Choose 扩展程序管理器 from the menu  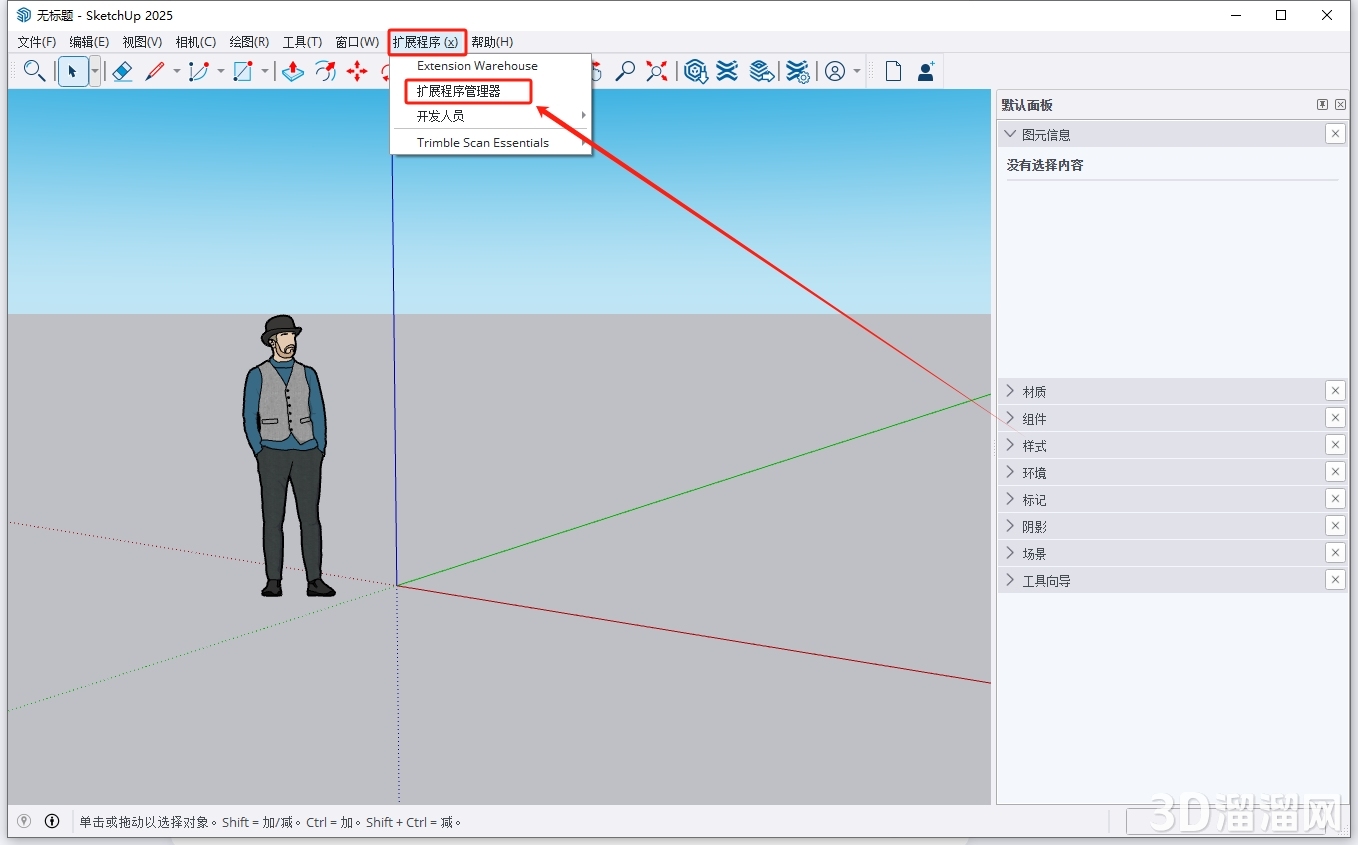467,90
